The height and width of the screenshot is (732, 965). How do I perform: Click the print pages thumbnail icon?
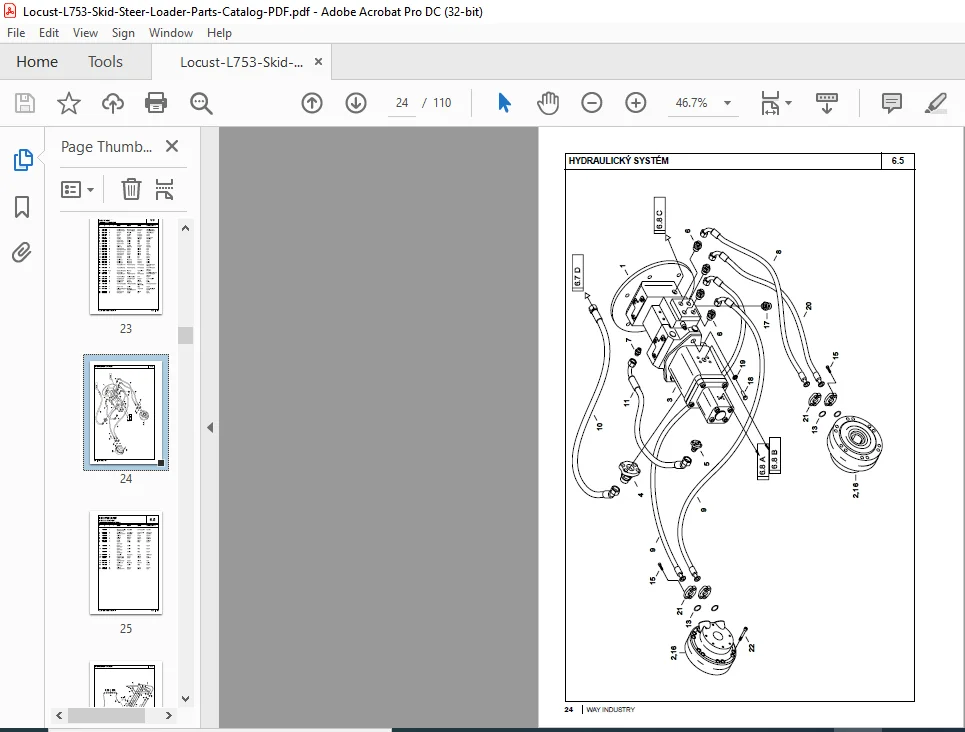click(x=164, y=189)
